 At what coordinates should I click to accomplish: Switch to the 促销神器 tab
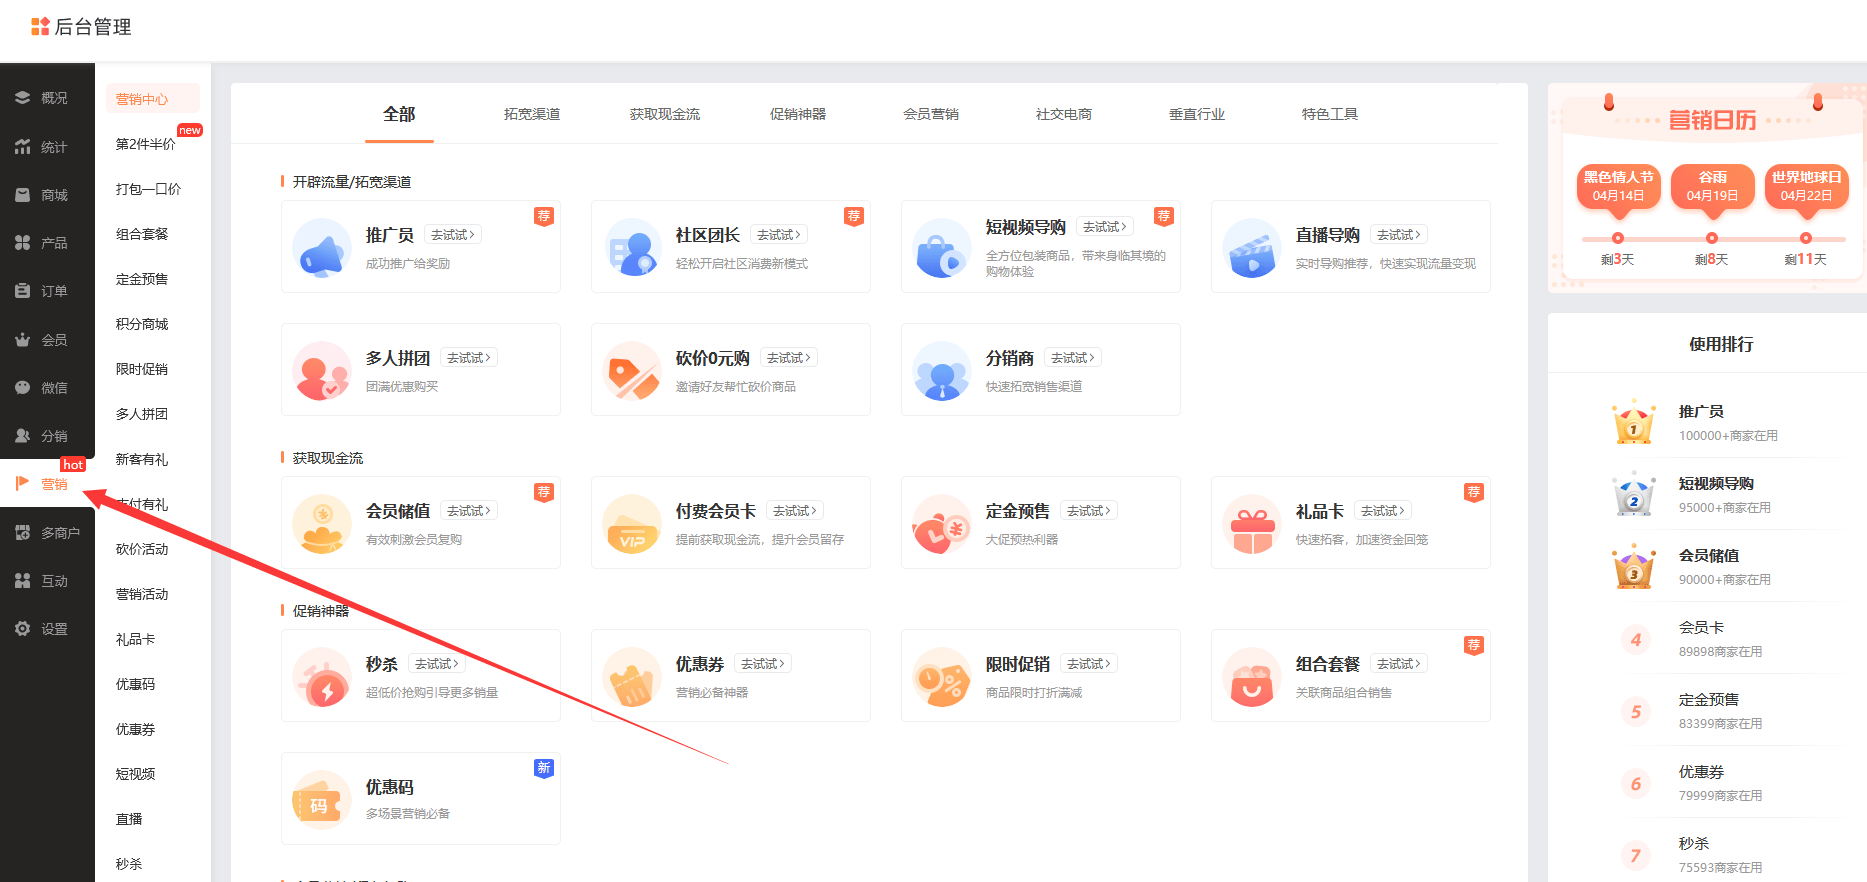pos(798,114)
